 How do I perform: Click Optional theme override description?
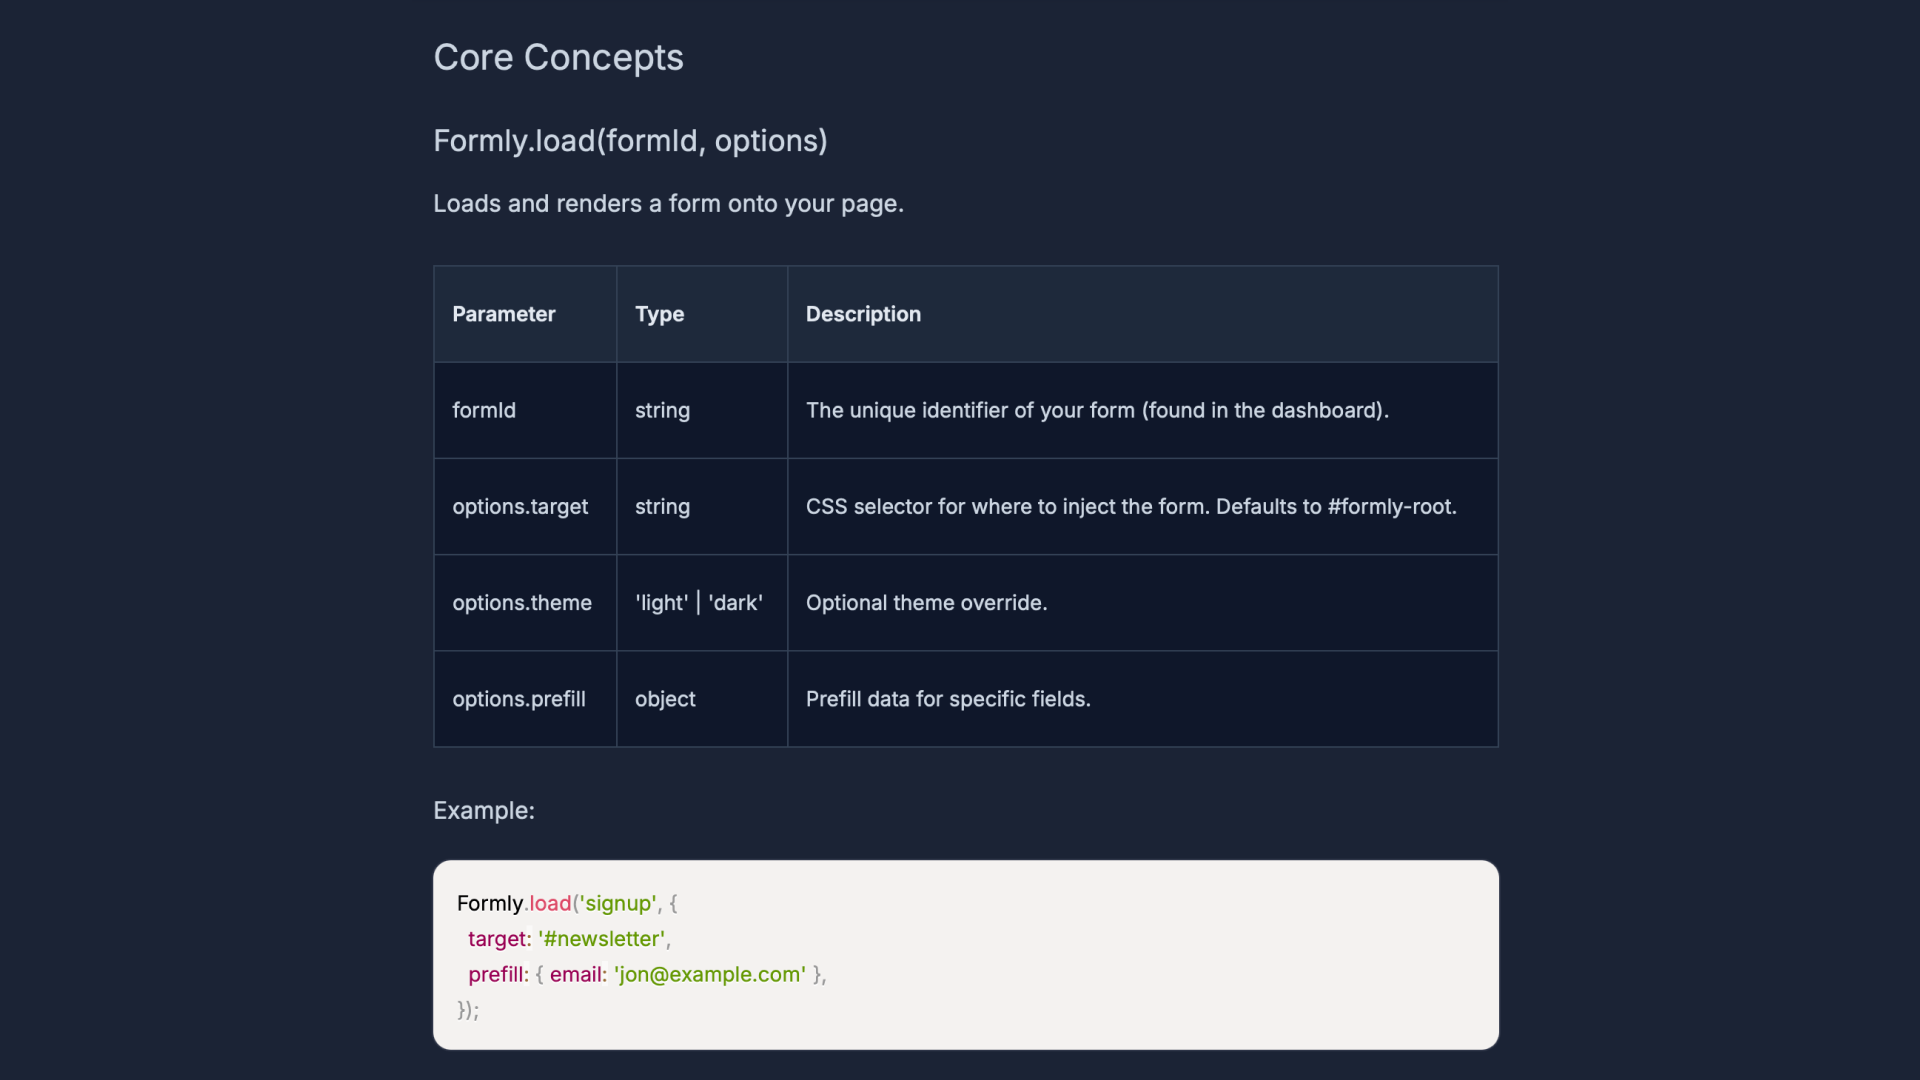pos(926,603)
